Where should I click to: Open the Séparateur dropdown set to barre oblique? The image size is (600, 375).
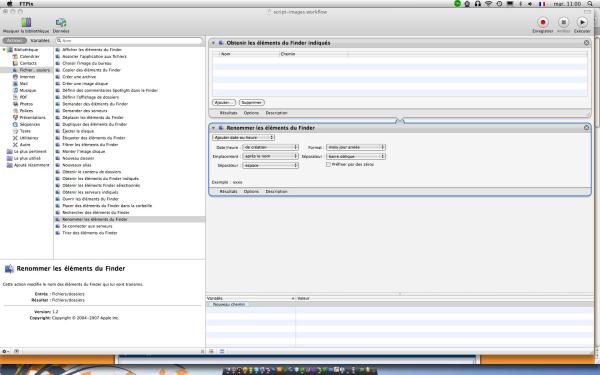click(x=355, y=157)
